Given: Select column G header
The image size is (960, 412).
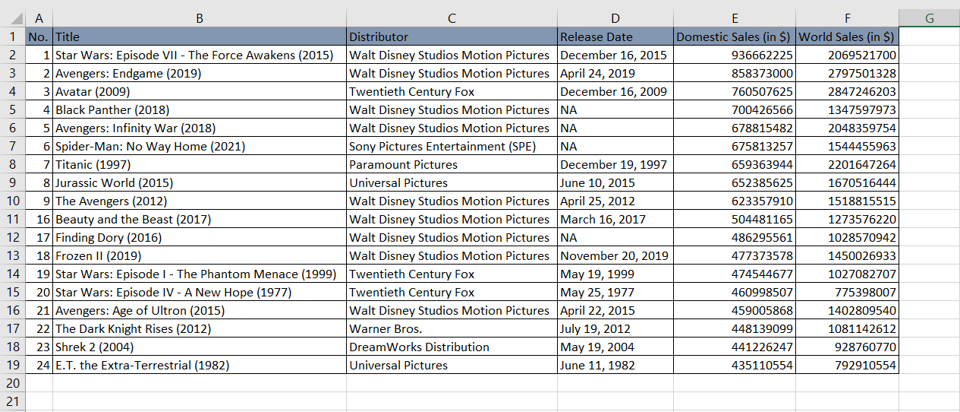Looking at the screenshot, I should (x=929, y=18).
